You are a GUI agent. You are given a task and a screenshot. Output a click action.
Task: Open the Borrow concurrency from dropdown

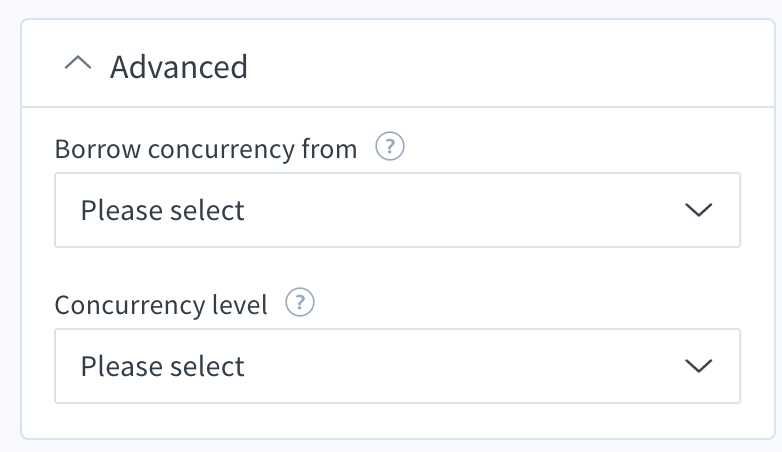[x=397, y=210]
